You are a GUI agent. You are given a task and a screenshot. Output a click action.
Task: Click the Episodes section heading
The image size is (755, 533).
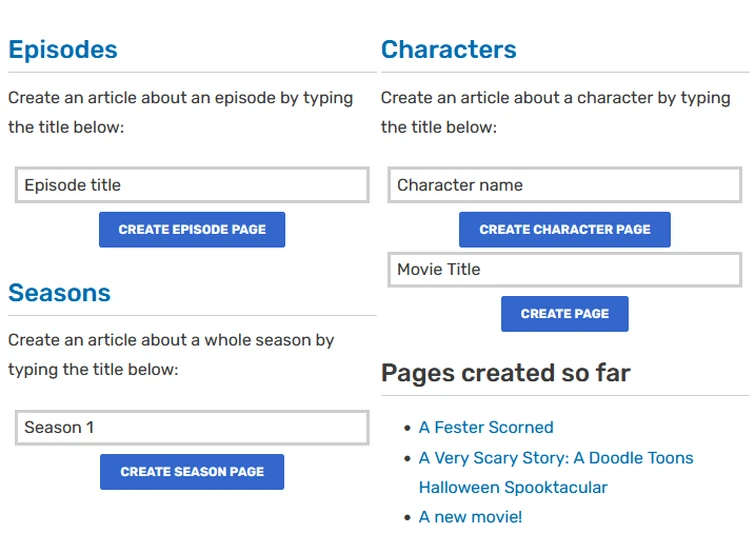63,50
